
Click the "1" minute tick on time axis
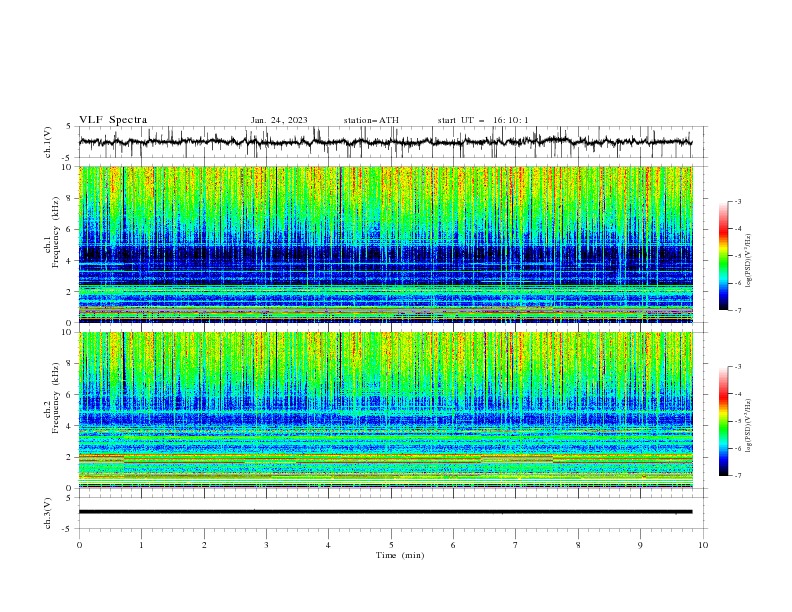pos(142,545)
